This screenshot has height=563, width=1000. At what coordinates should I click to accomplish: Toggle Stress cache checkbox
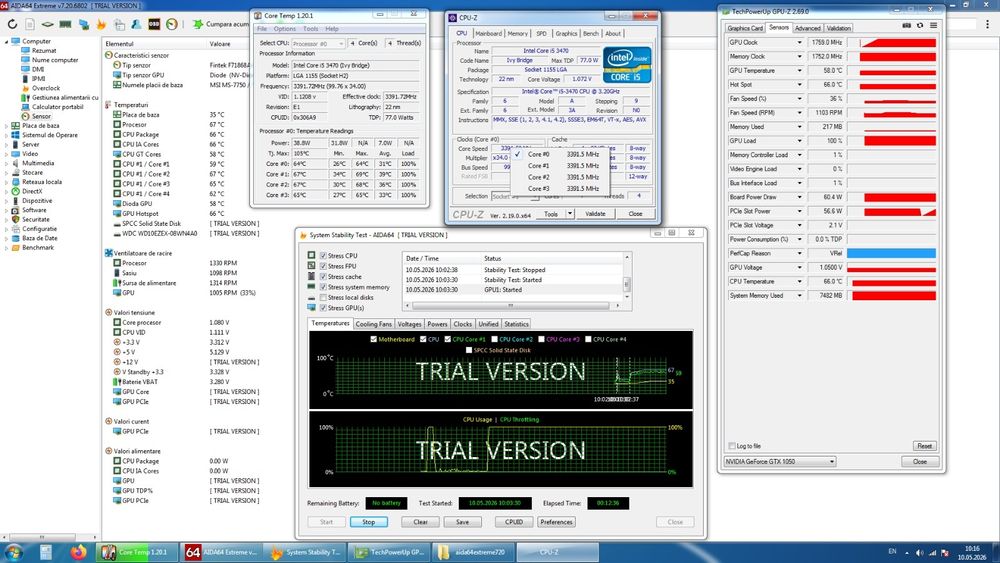[x=323, y=277]
